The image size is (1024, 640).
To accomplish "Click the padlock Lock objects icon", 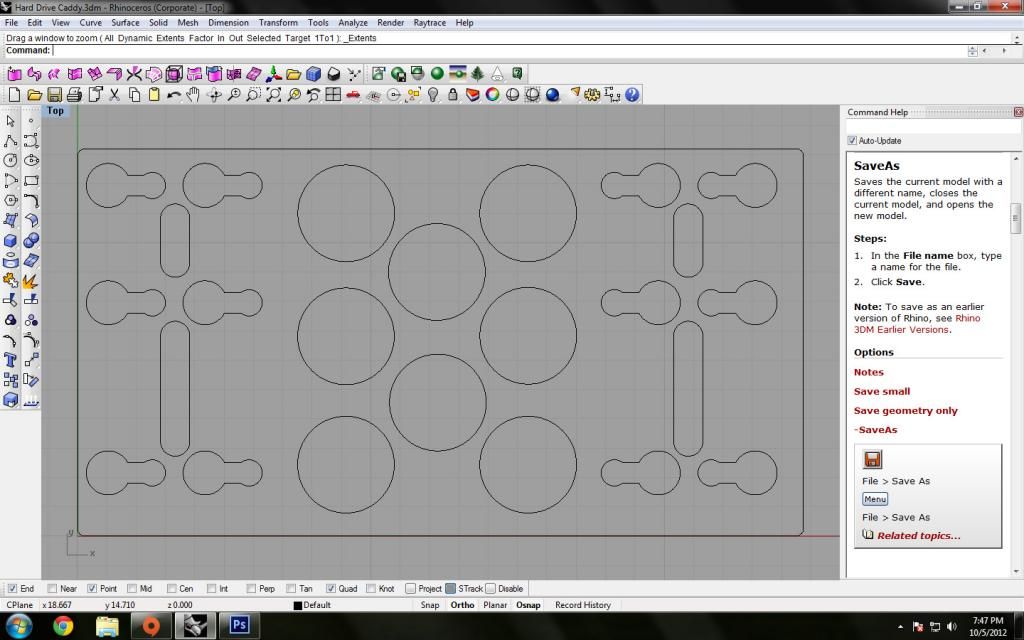I will point(453,95).
